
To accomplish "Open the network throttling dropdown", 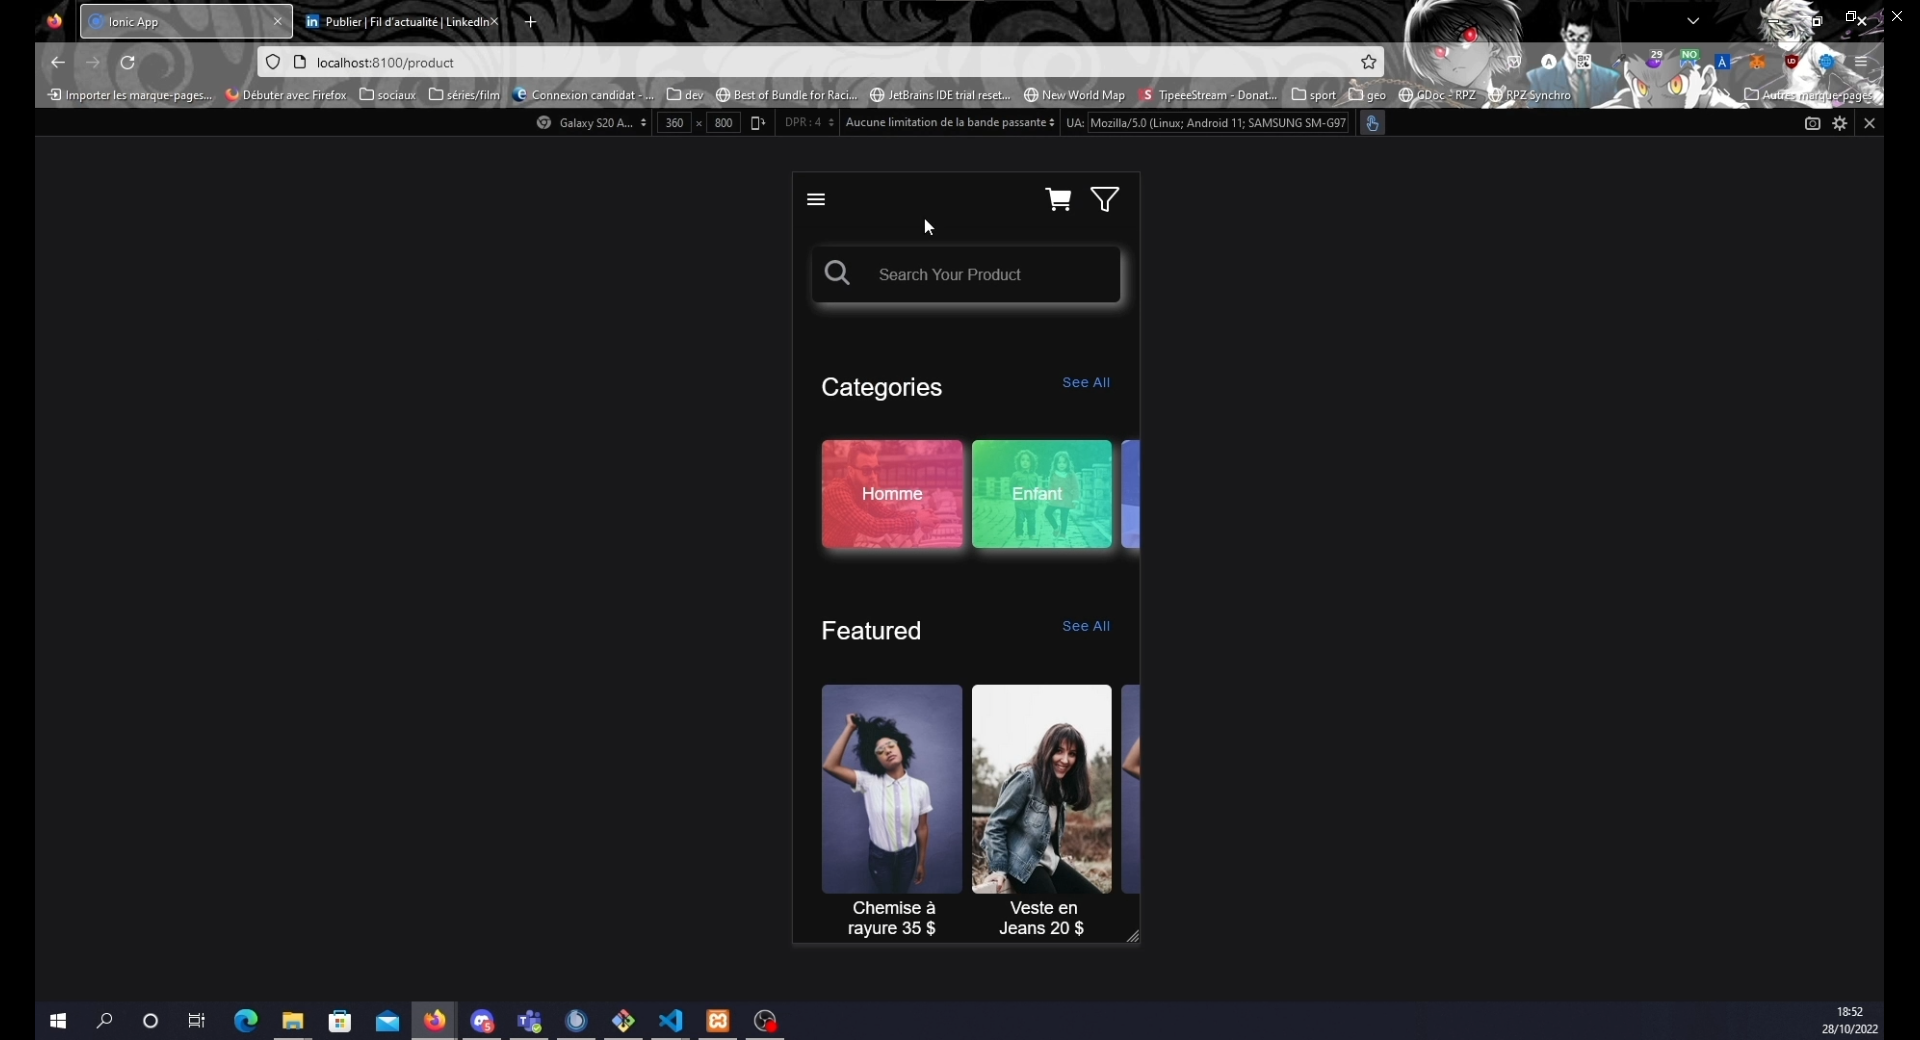I will pyautogui.click(x=949, y=123).
